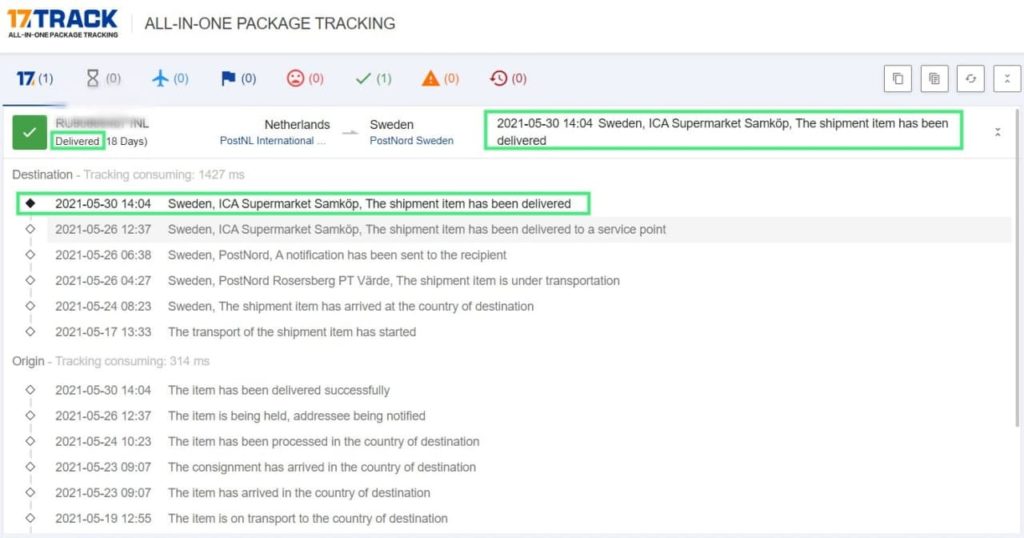Filter by Not Found hourglass tab
The image size is (1024, 538).
tap(103, 78)
